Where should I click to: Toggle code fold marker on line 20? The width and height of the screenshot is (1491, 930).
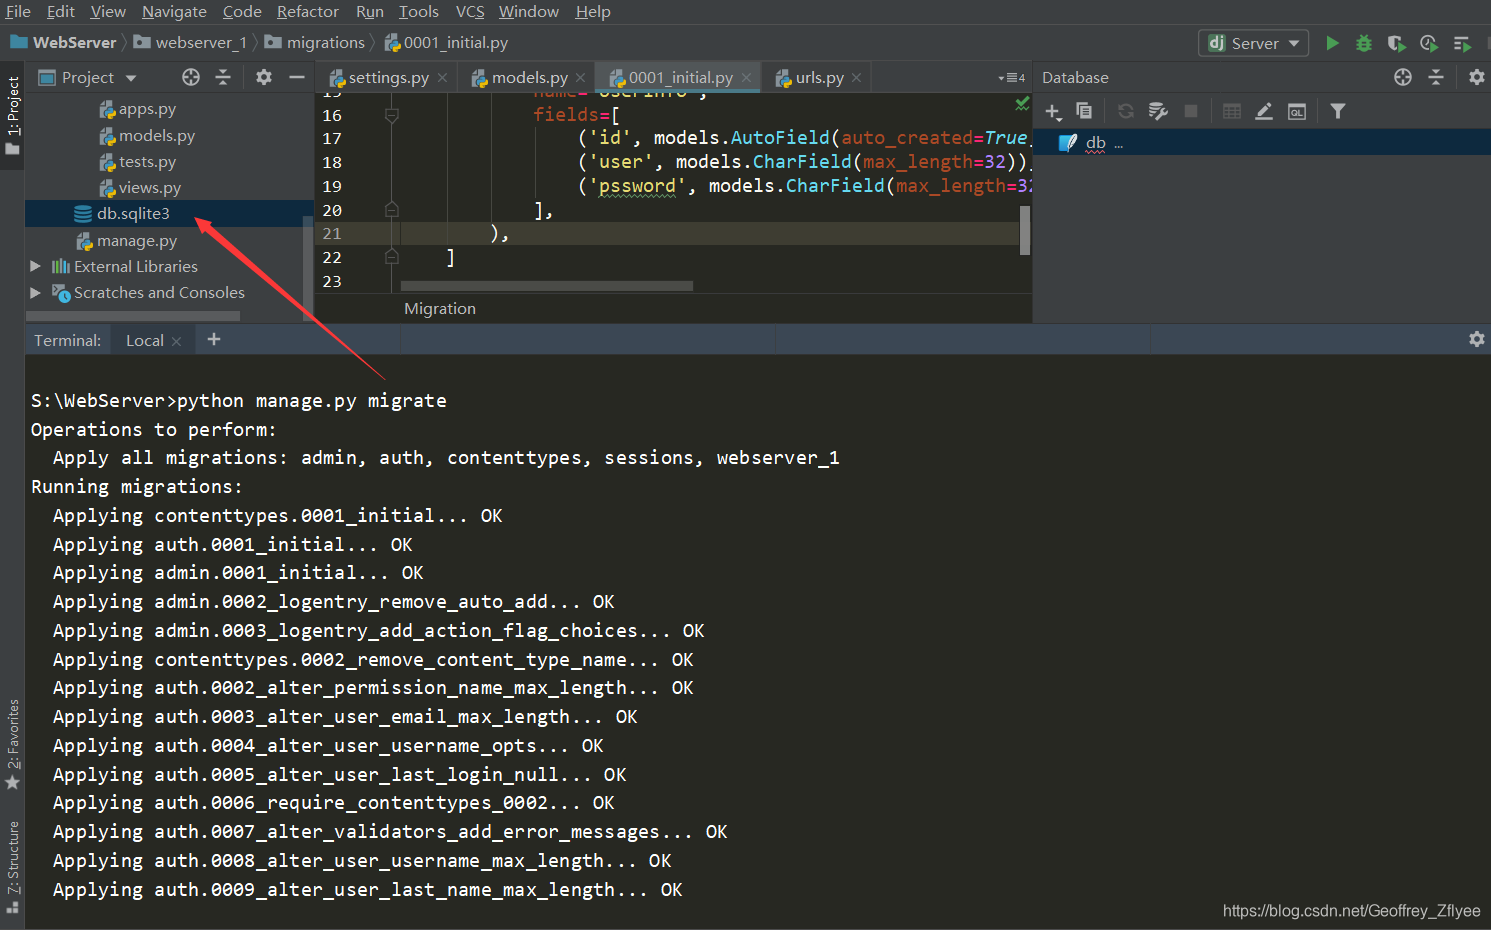pyautogui.click(x=392, y=210)
